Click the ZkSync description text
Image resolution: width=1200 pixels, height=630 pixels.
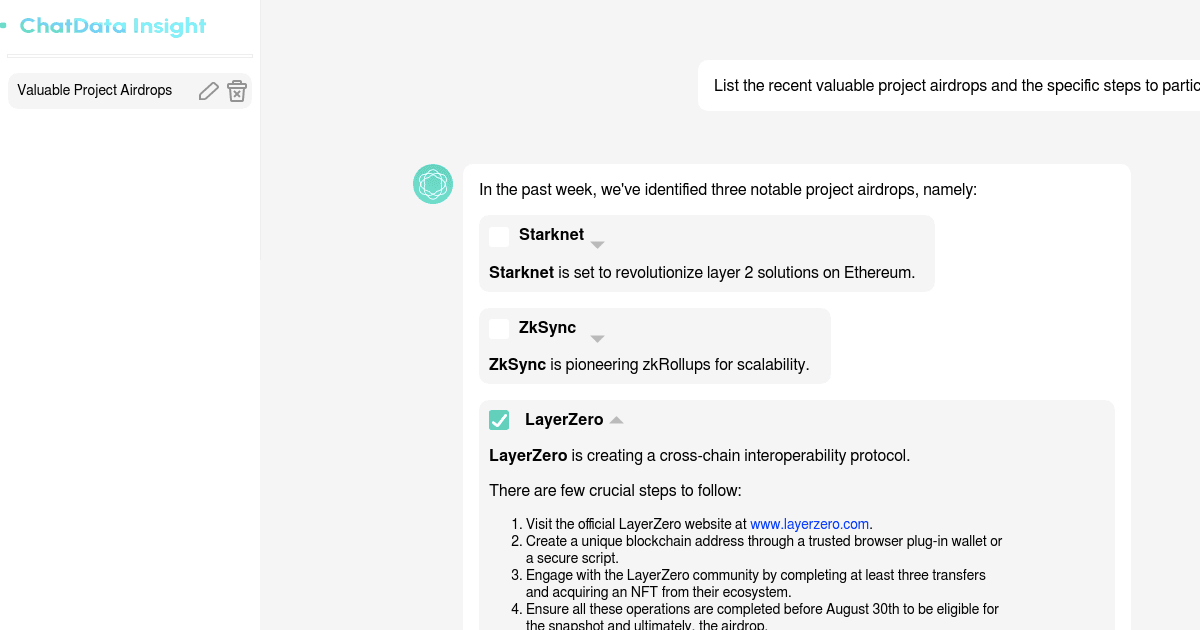[x=648, y=364]
